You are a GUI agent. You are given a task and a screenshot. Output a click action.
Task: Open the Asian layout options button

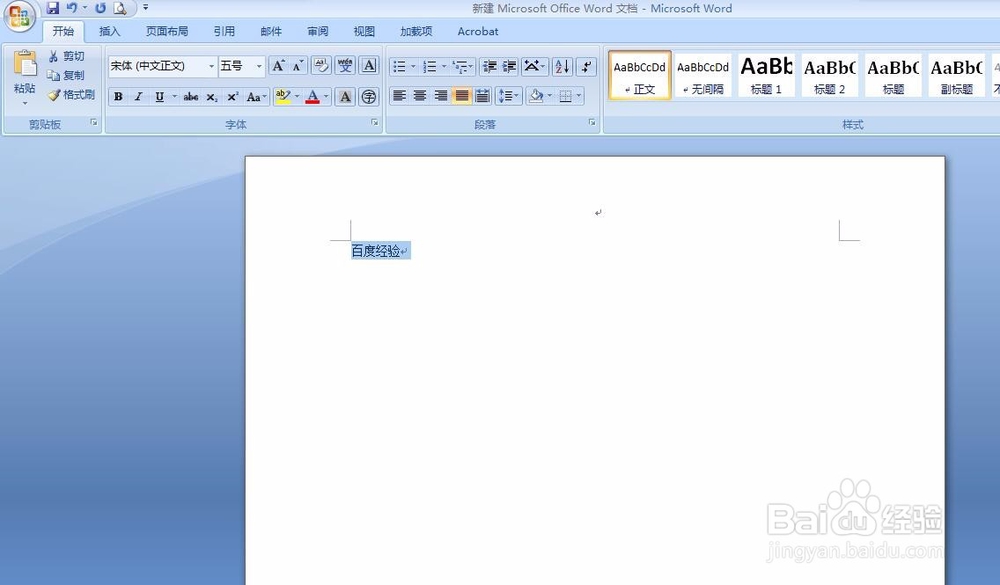(x=534, y=66)
